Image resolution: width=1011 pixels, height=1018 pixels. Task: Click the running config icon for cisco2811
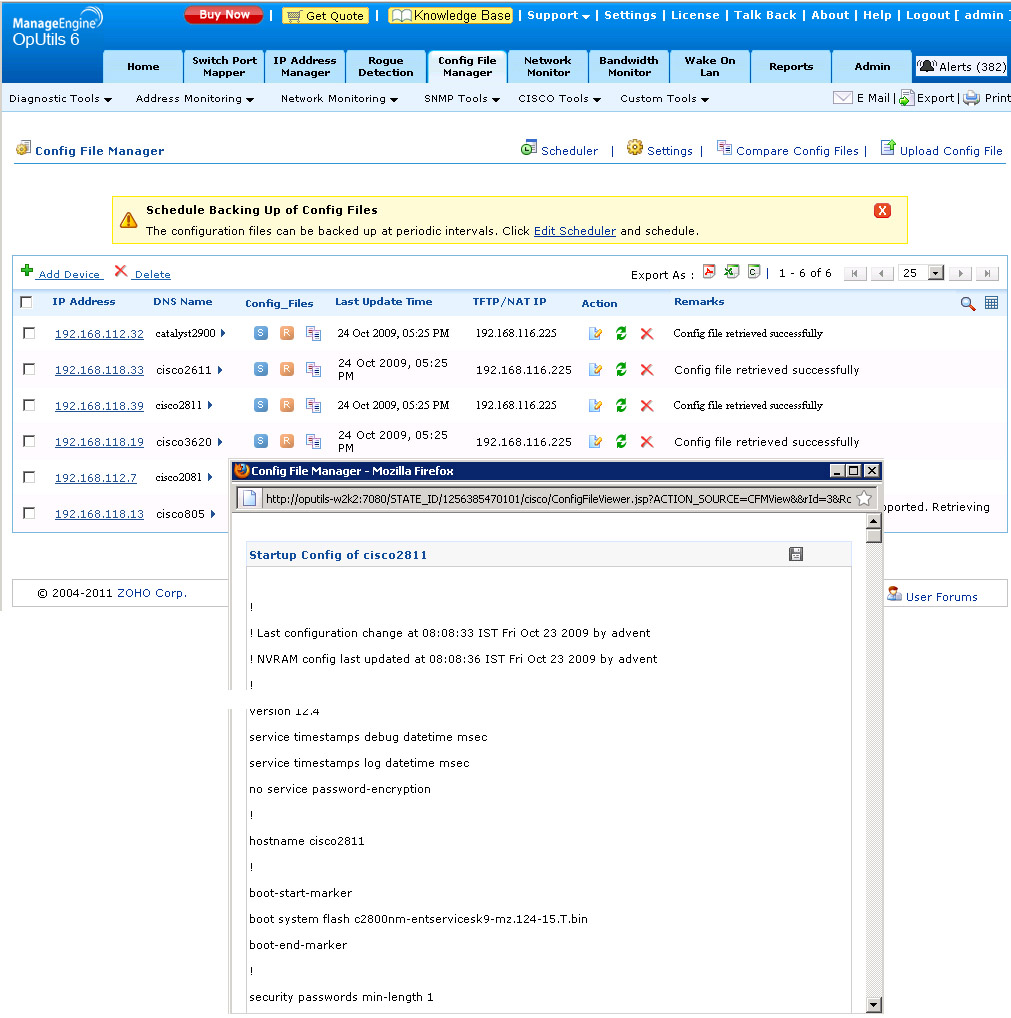point(286,405)
